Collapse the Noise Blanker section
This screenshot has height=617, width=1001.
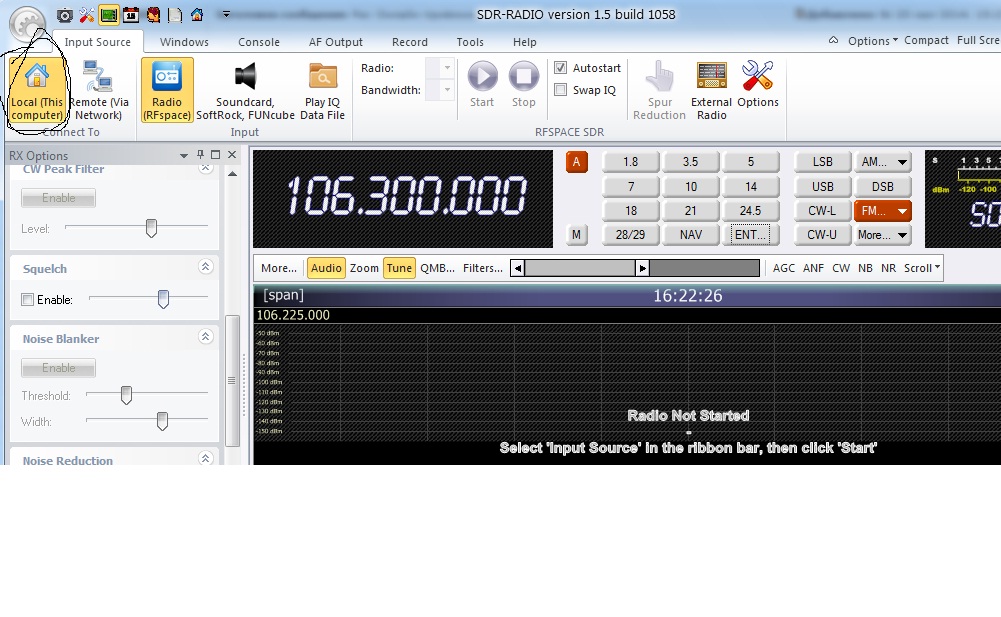205,339
